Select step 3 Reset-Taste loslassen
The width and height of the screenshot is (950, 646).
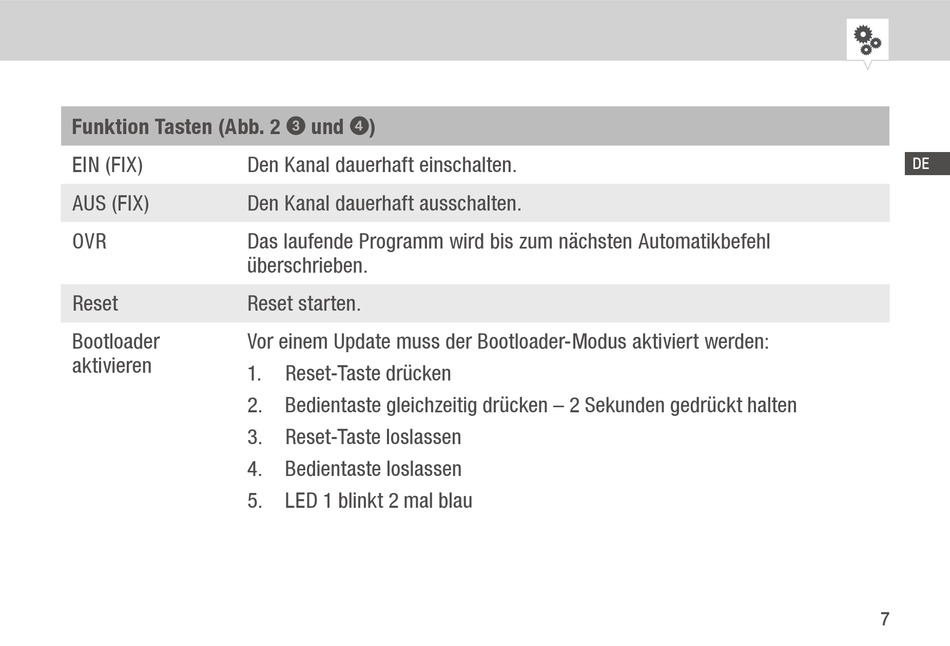point(354,437)
